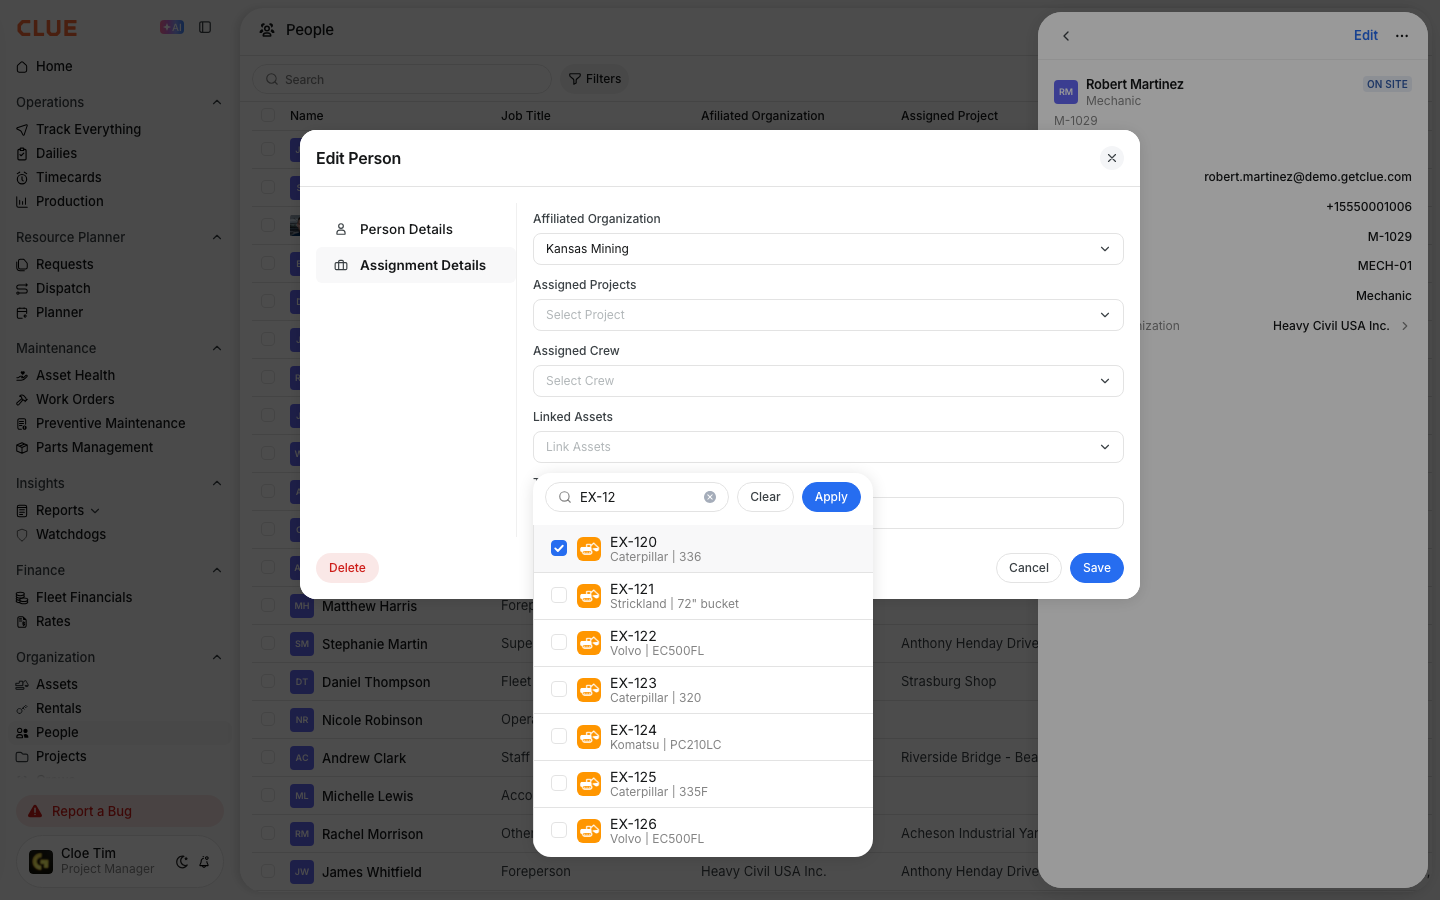Viewport: 1440px width, 900px height.
Task: Open notifications bell icon
Action: 204,862
